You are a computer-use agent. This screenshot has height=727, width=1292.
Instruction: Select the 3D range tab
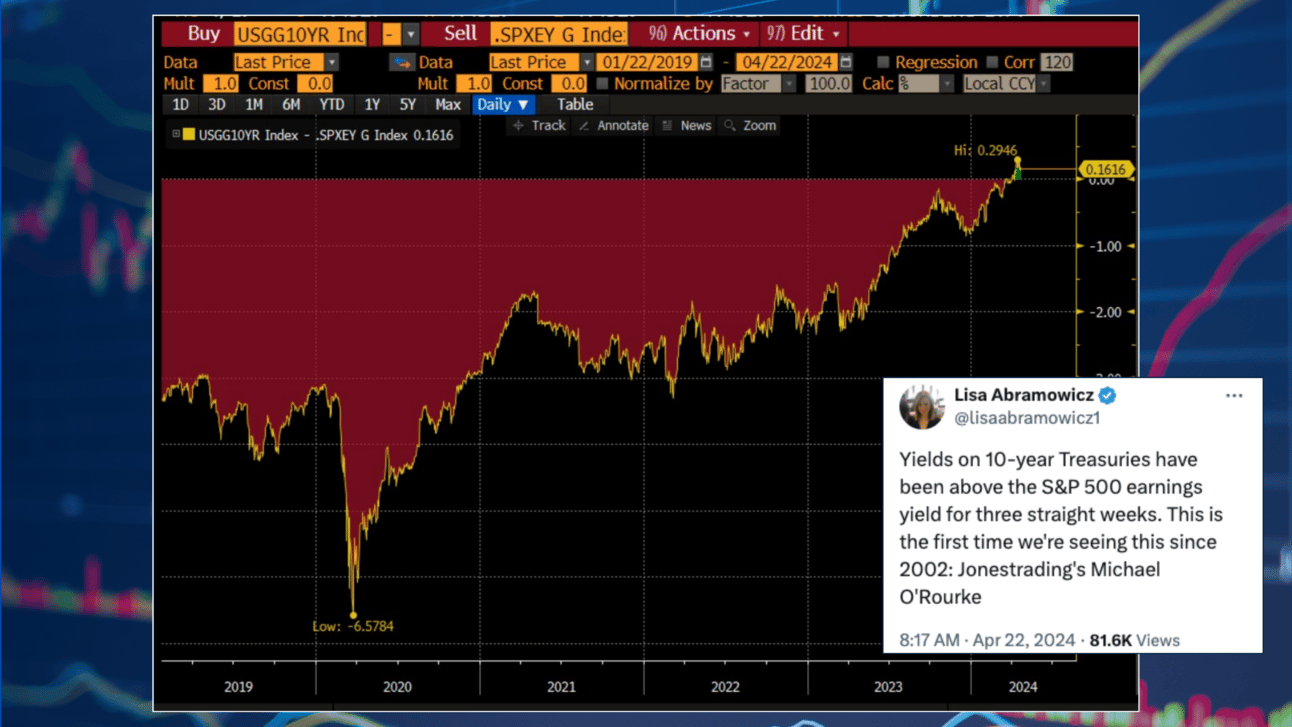point(216,104)
